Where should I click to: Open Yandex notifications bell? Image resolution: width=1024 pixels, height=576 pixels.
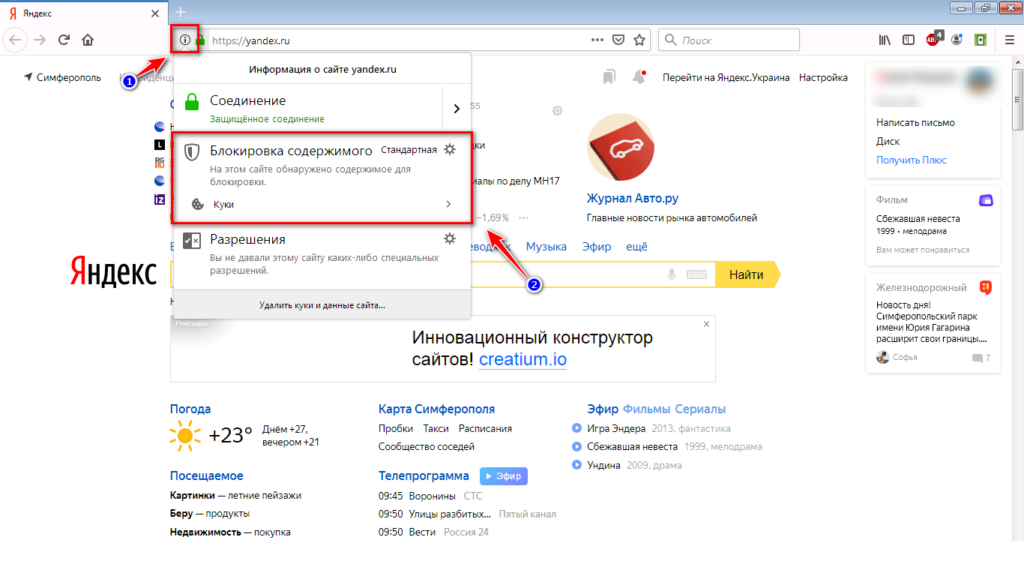pyautogui.click(x=638, y=77)
